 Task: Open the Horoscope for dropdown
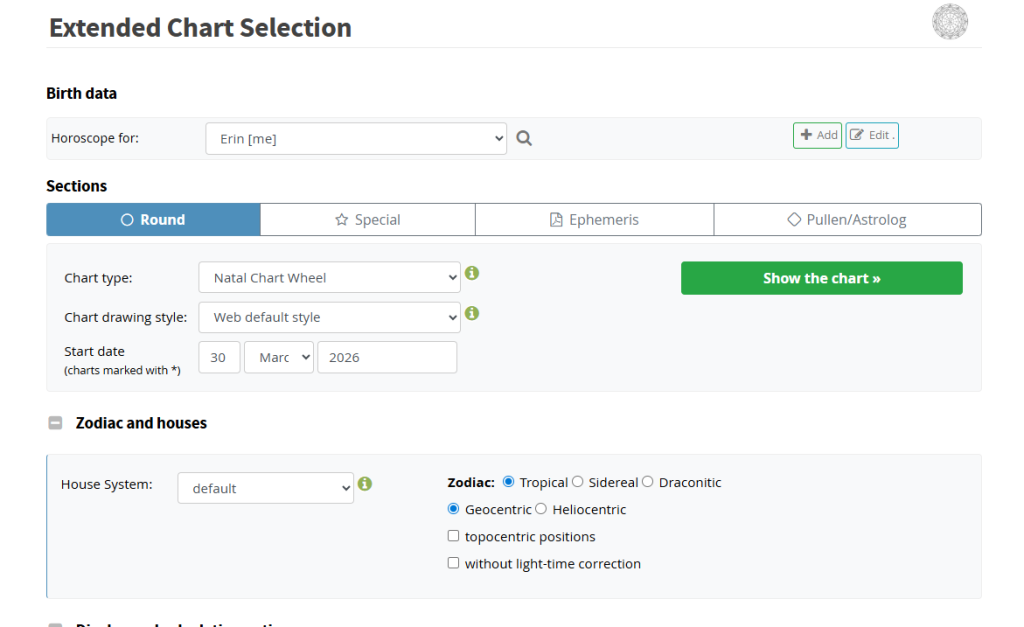356,139
